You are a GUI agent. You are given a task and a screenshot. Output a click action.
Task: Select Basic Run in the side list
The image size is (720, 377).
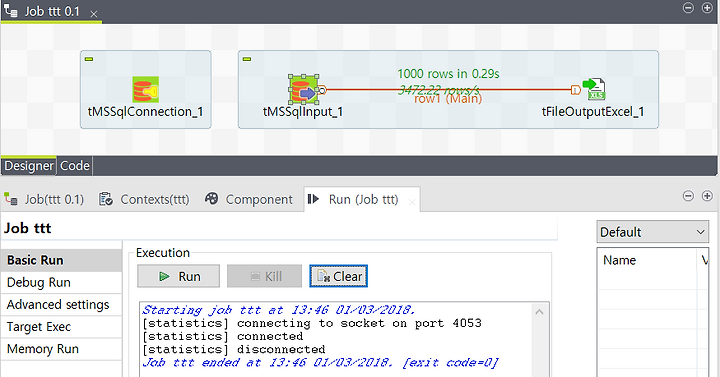click(62, 260)
